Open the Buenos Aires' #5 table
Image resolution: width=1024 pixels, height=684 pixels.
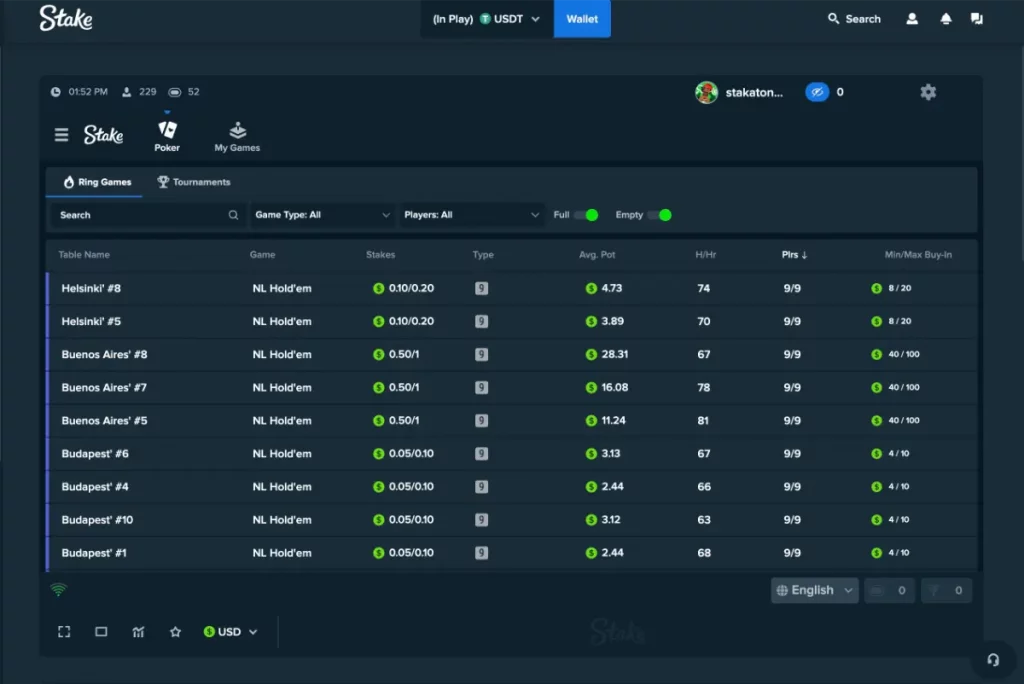pos(512,421)
